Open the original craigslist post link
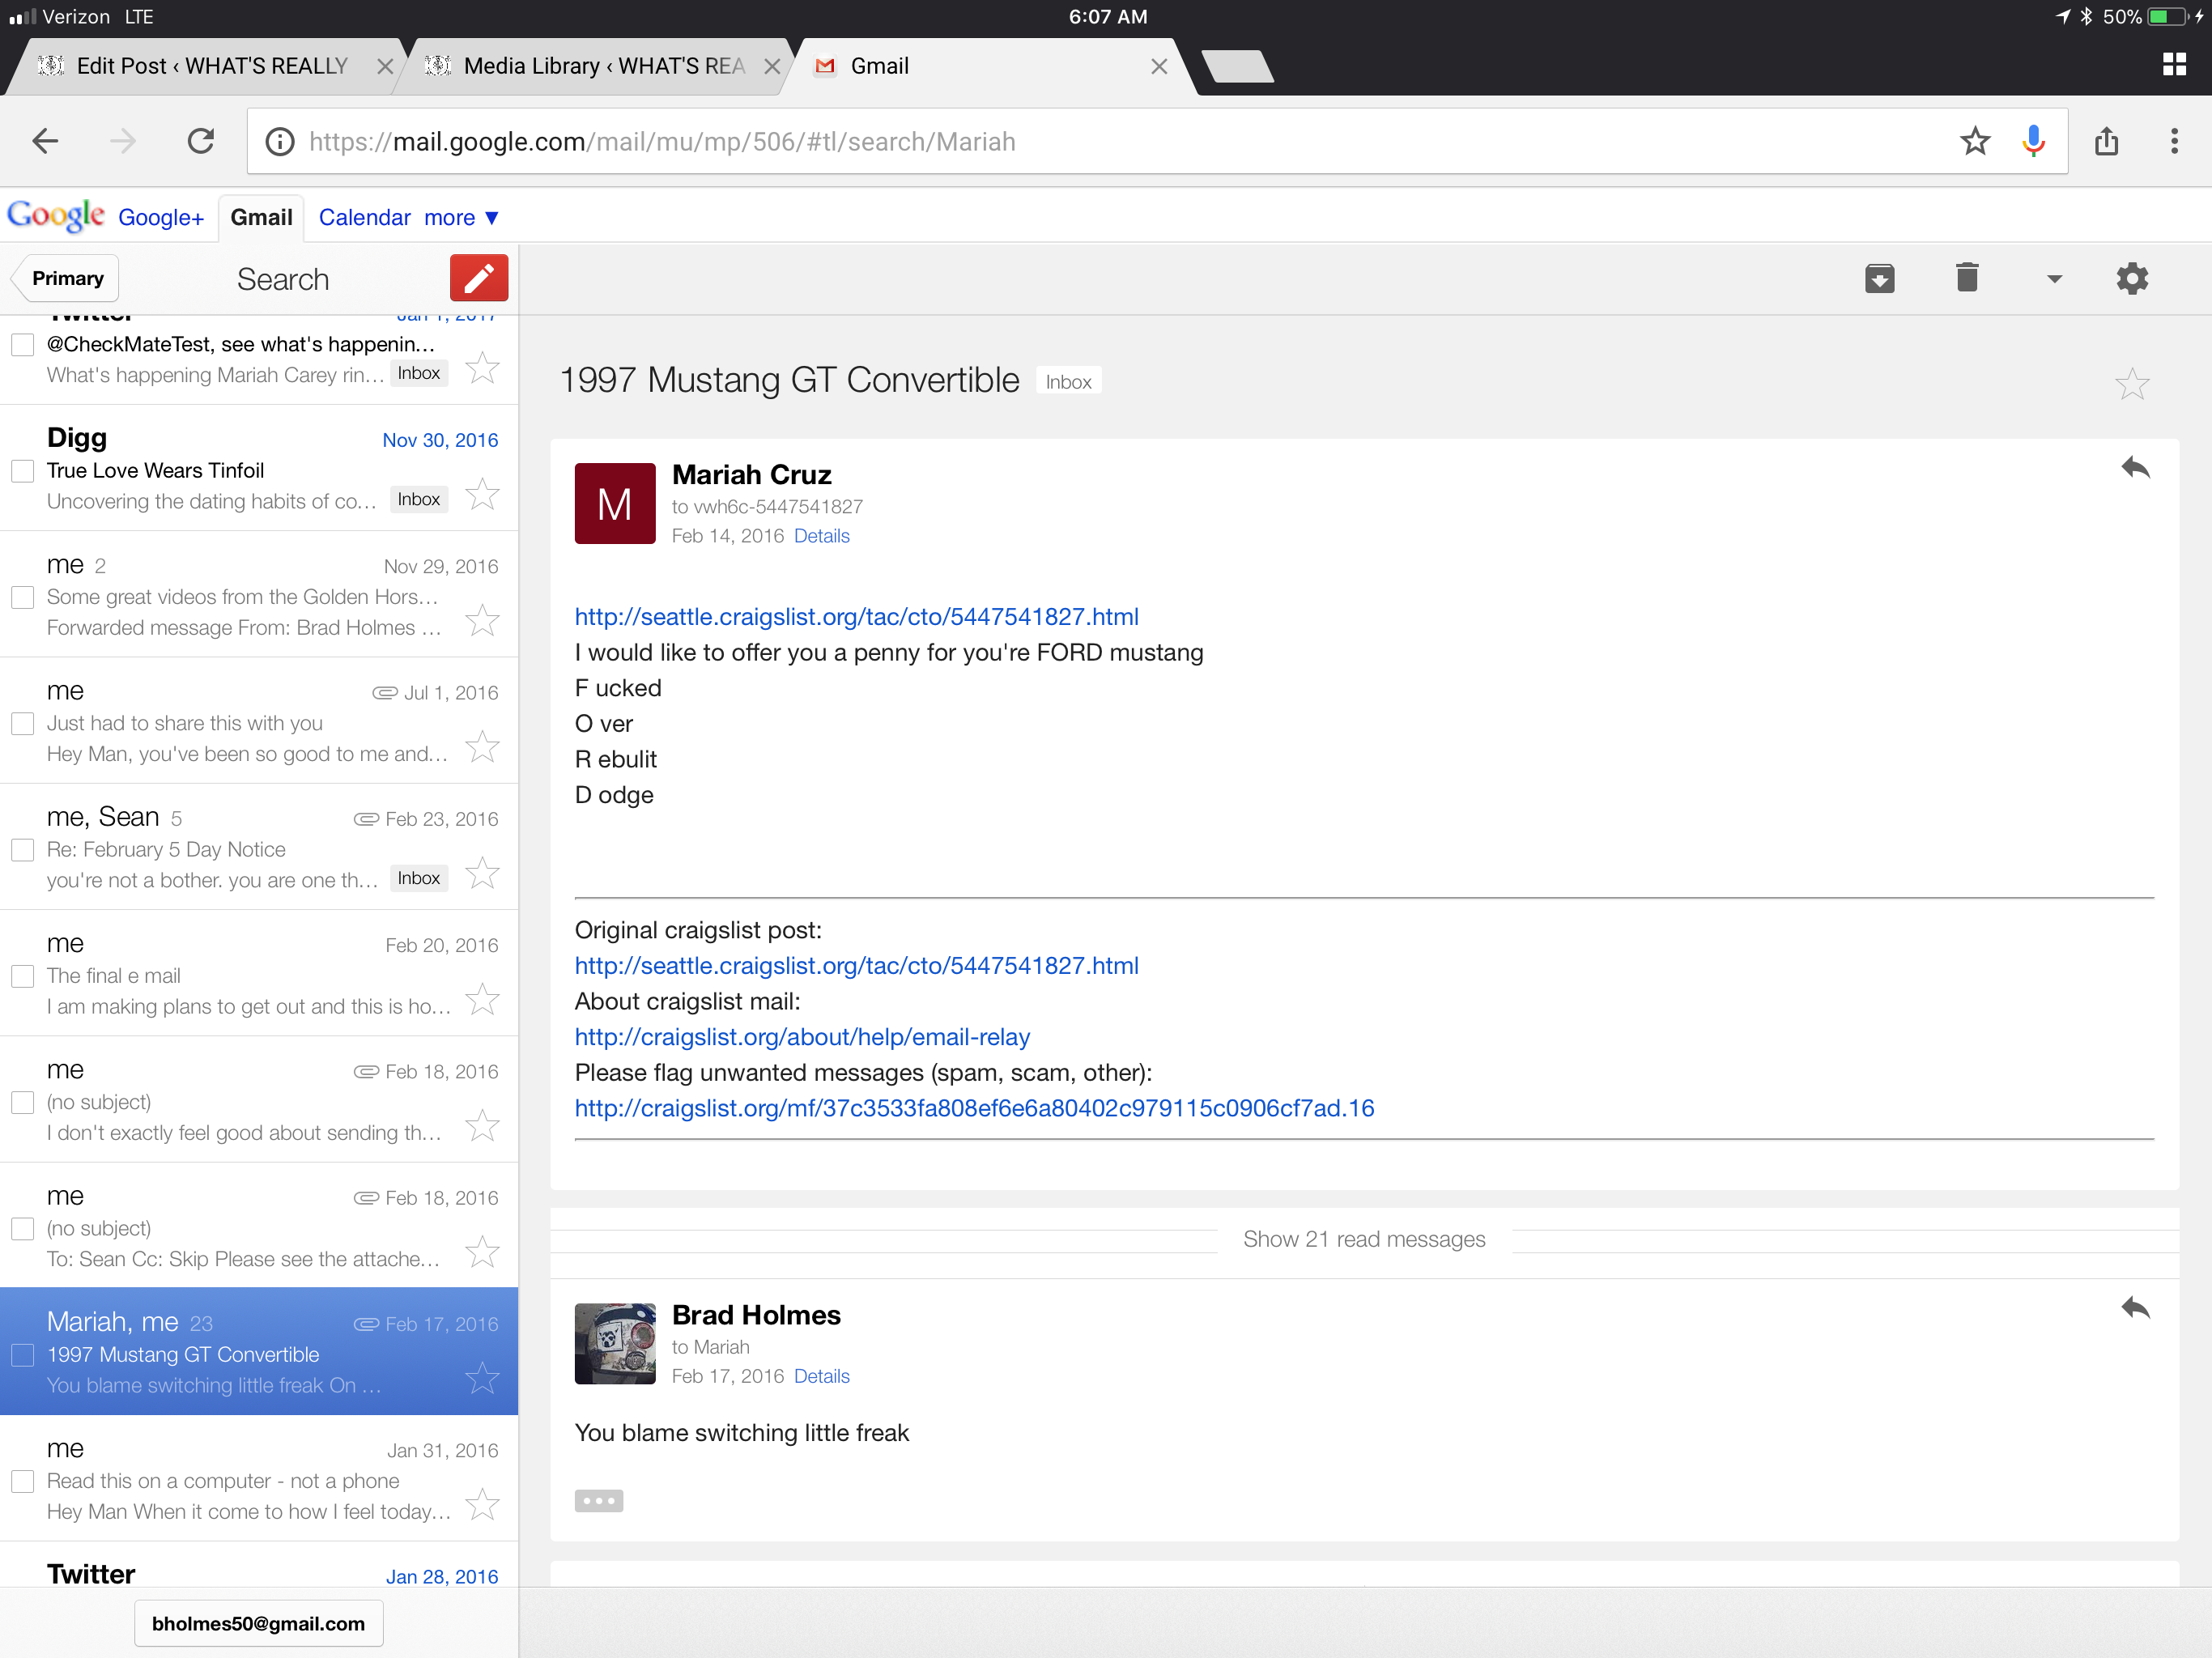The width and height of the screenshot is (2212, 1658). coord(856,965)
